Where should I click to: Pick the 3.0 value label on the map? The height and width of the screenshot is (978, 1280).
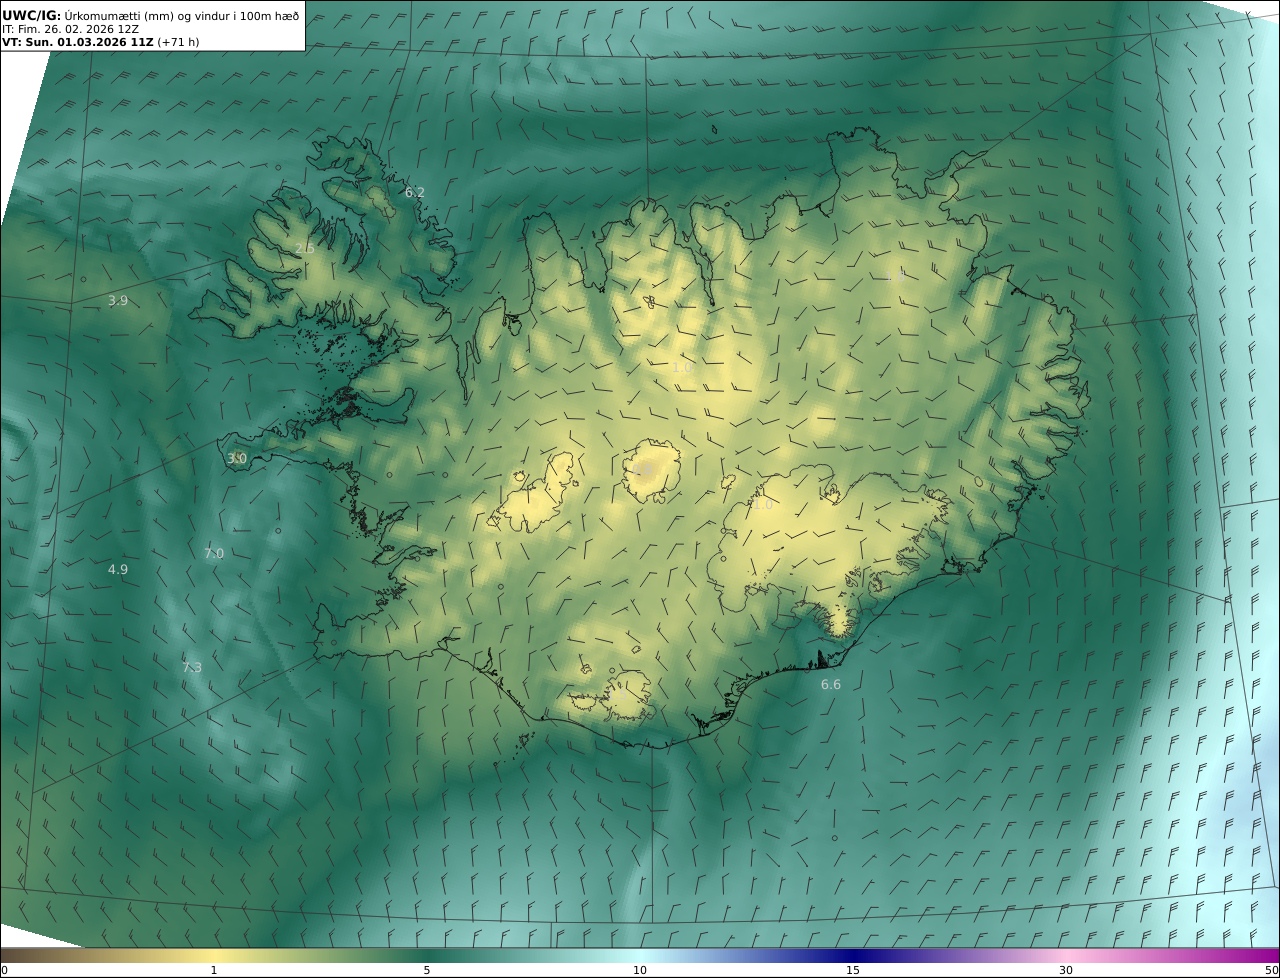[x=237, y=459]
